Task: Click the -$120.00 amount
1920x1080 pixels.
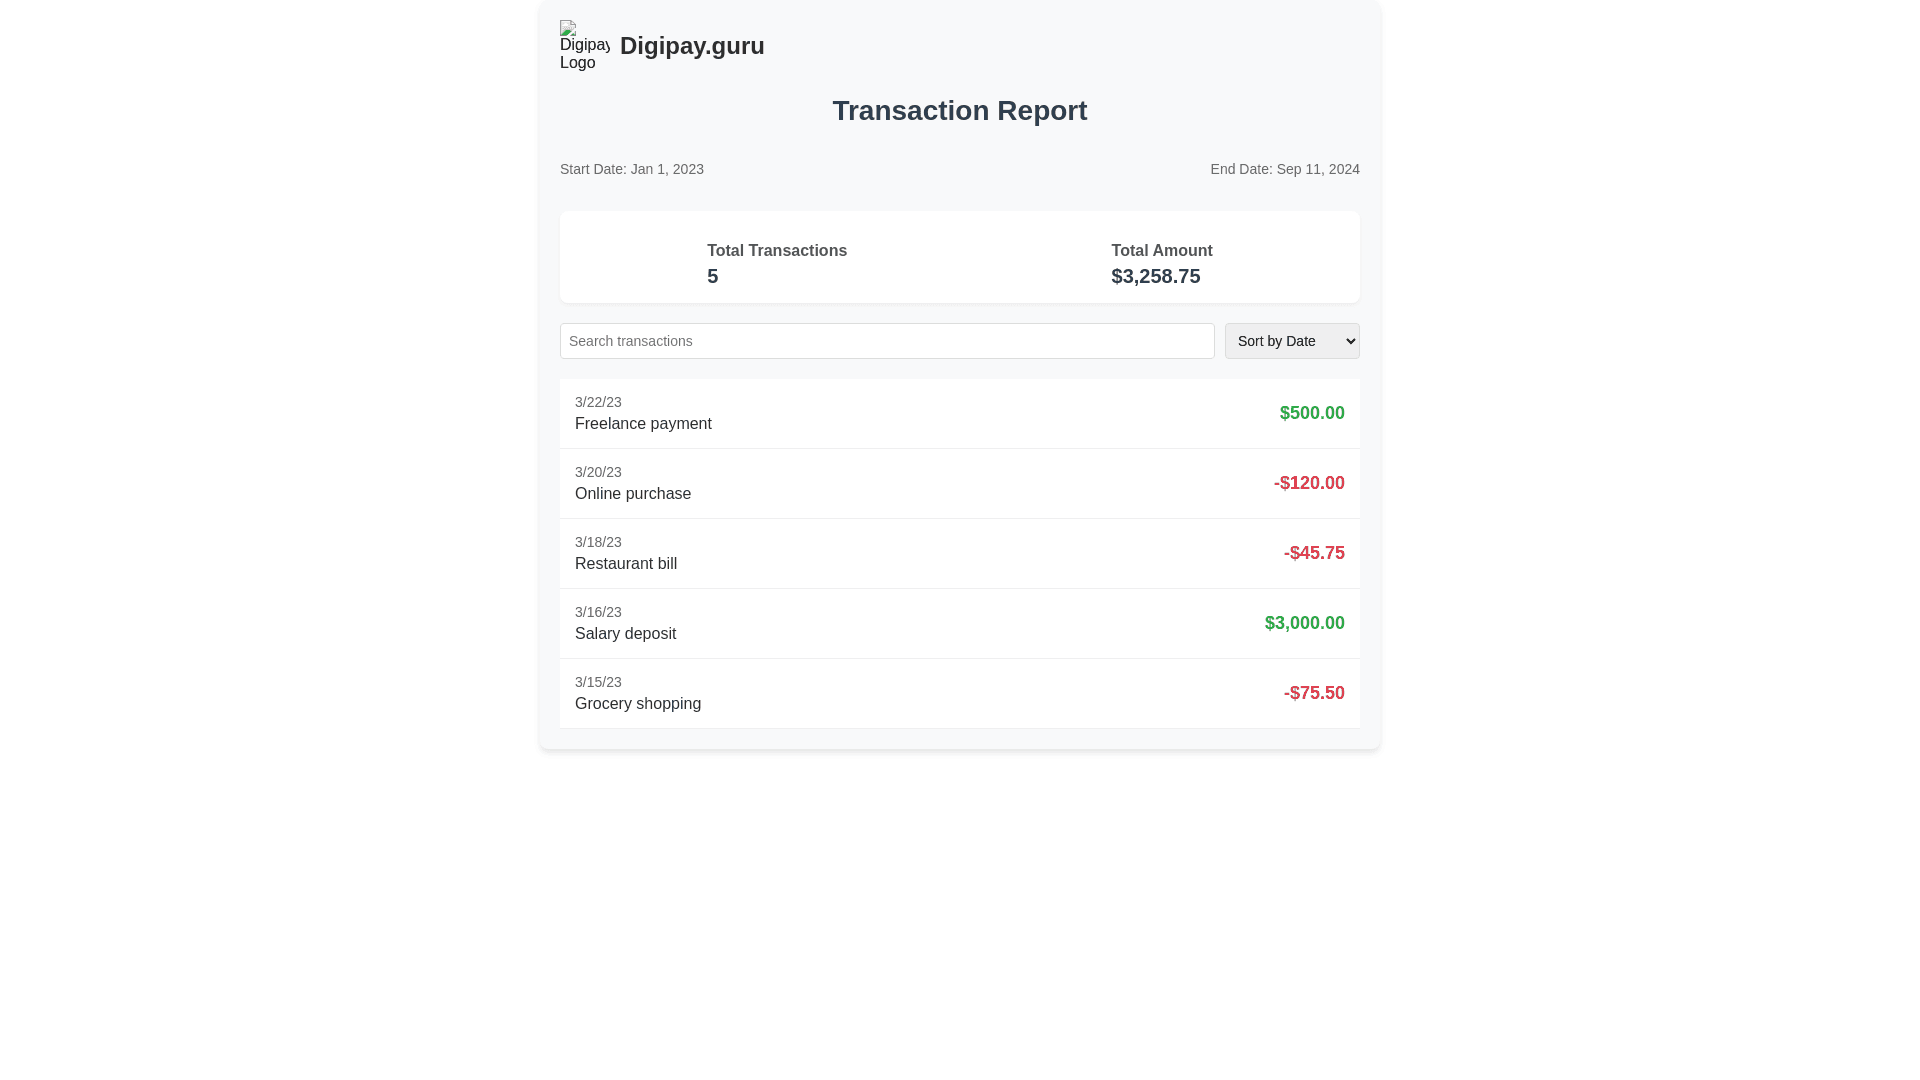Action: tap(1308, 483)
